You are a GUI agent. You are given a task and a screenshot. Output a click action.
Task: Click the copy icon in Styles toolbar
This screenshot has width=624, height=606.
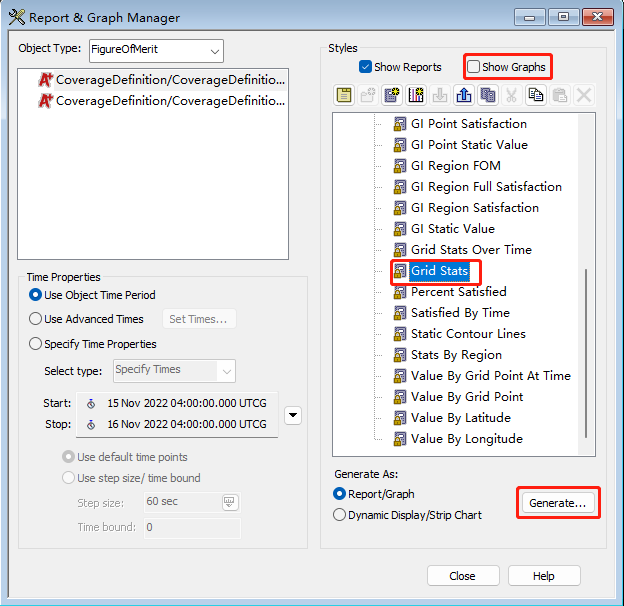pos(536,95)
